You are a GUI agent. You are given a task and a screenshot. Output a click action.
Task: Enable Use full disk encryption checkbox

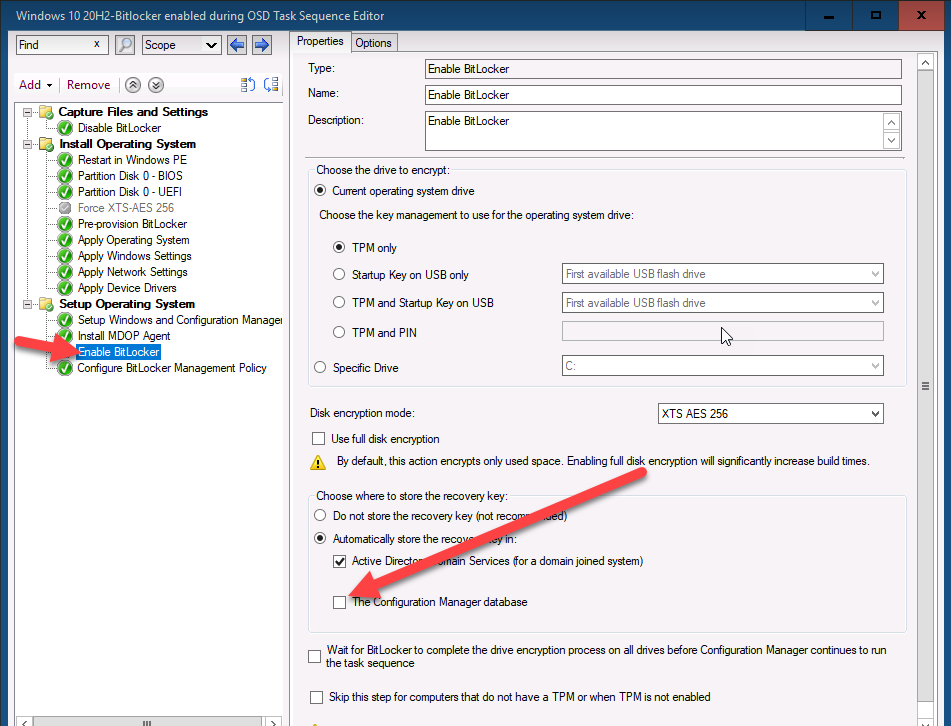tap(318, 439)
